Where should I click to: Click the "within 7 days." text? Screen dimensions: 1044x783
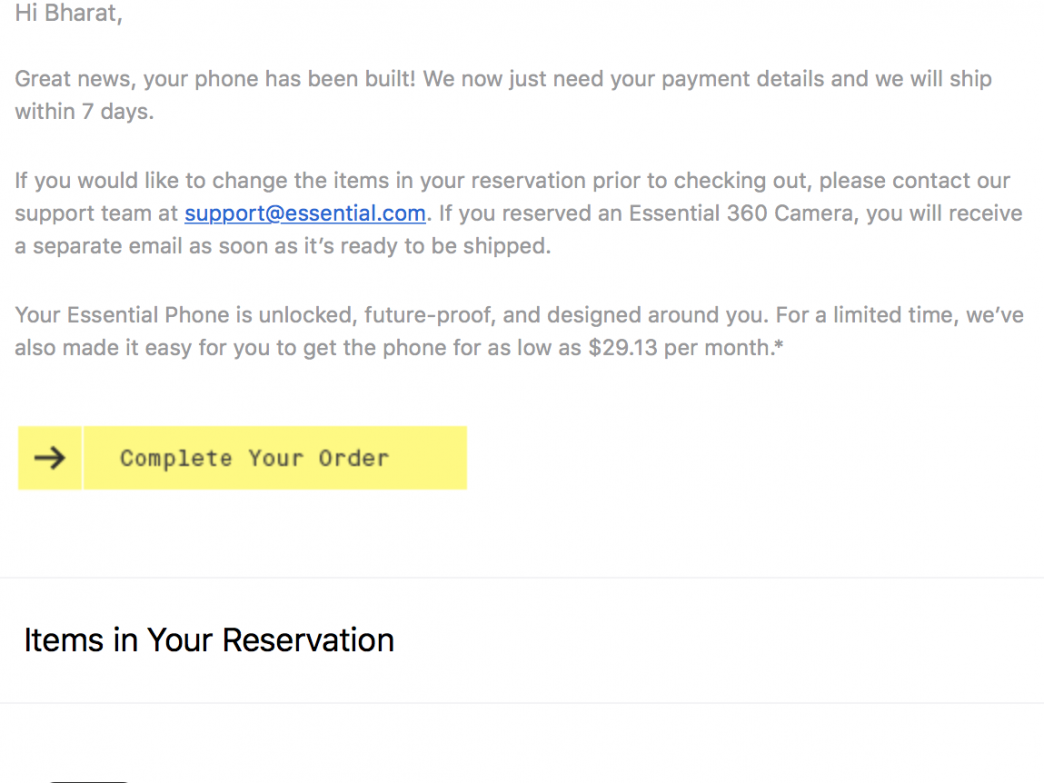click(84, 111)
